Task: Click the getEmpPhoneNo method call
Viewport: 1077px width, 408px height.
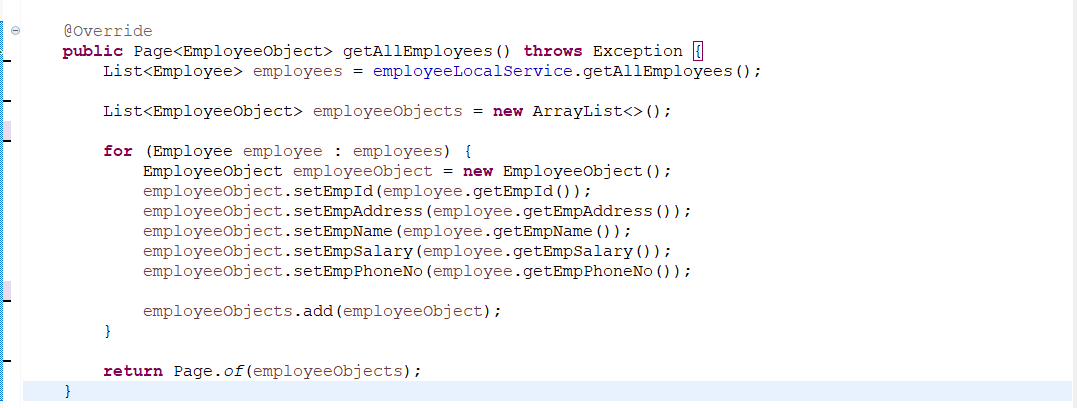Action: click(x=587, y=271)
